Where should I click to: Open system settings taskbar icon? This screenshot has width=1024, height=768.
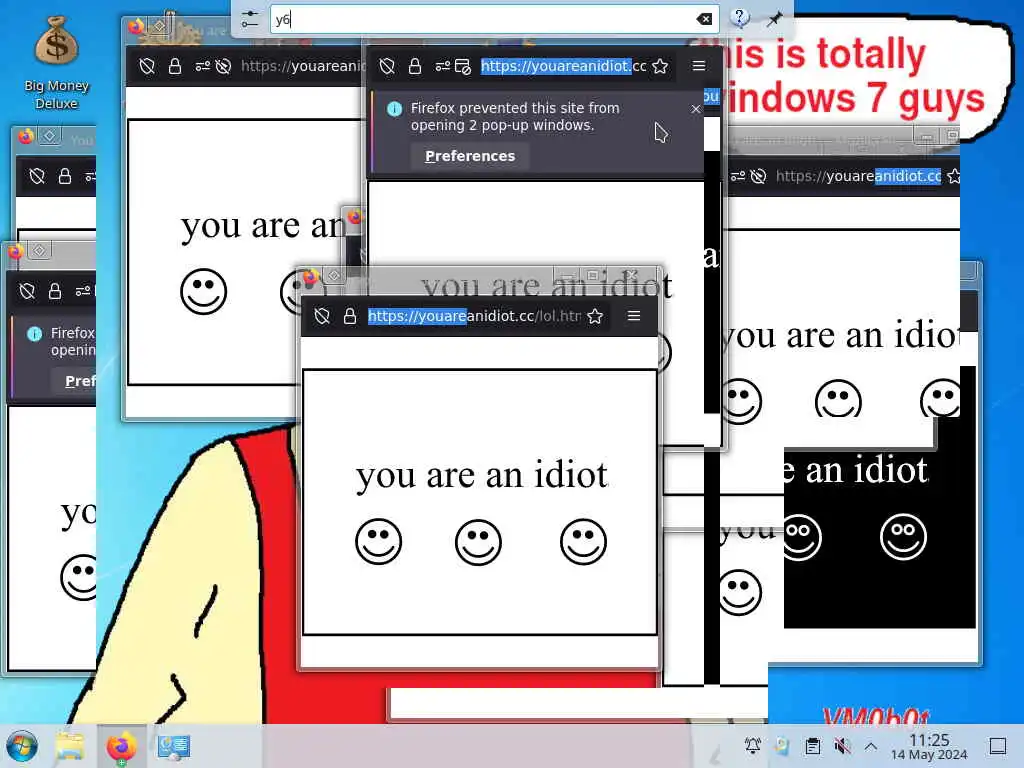[x=174, y=746]
